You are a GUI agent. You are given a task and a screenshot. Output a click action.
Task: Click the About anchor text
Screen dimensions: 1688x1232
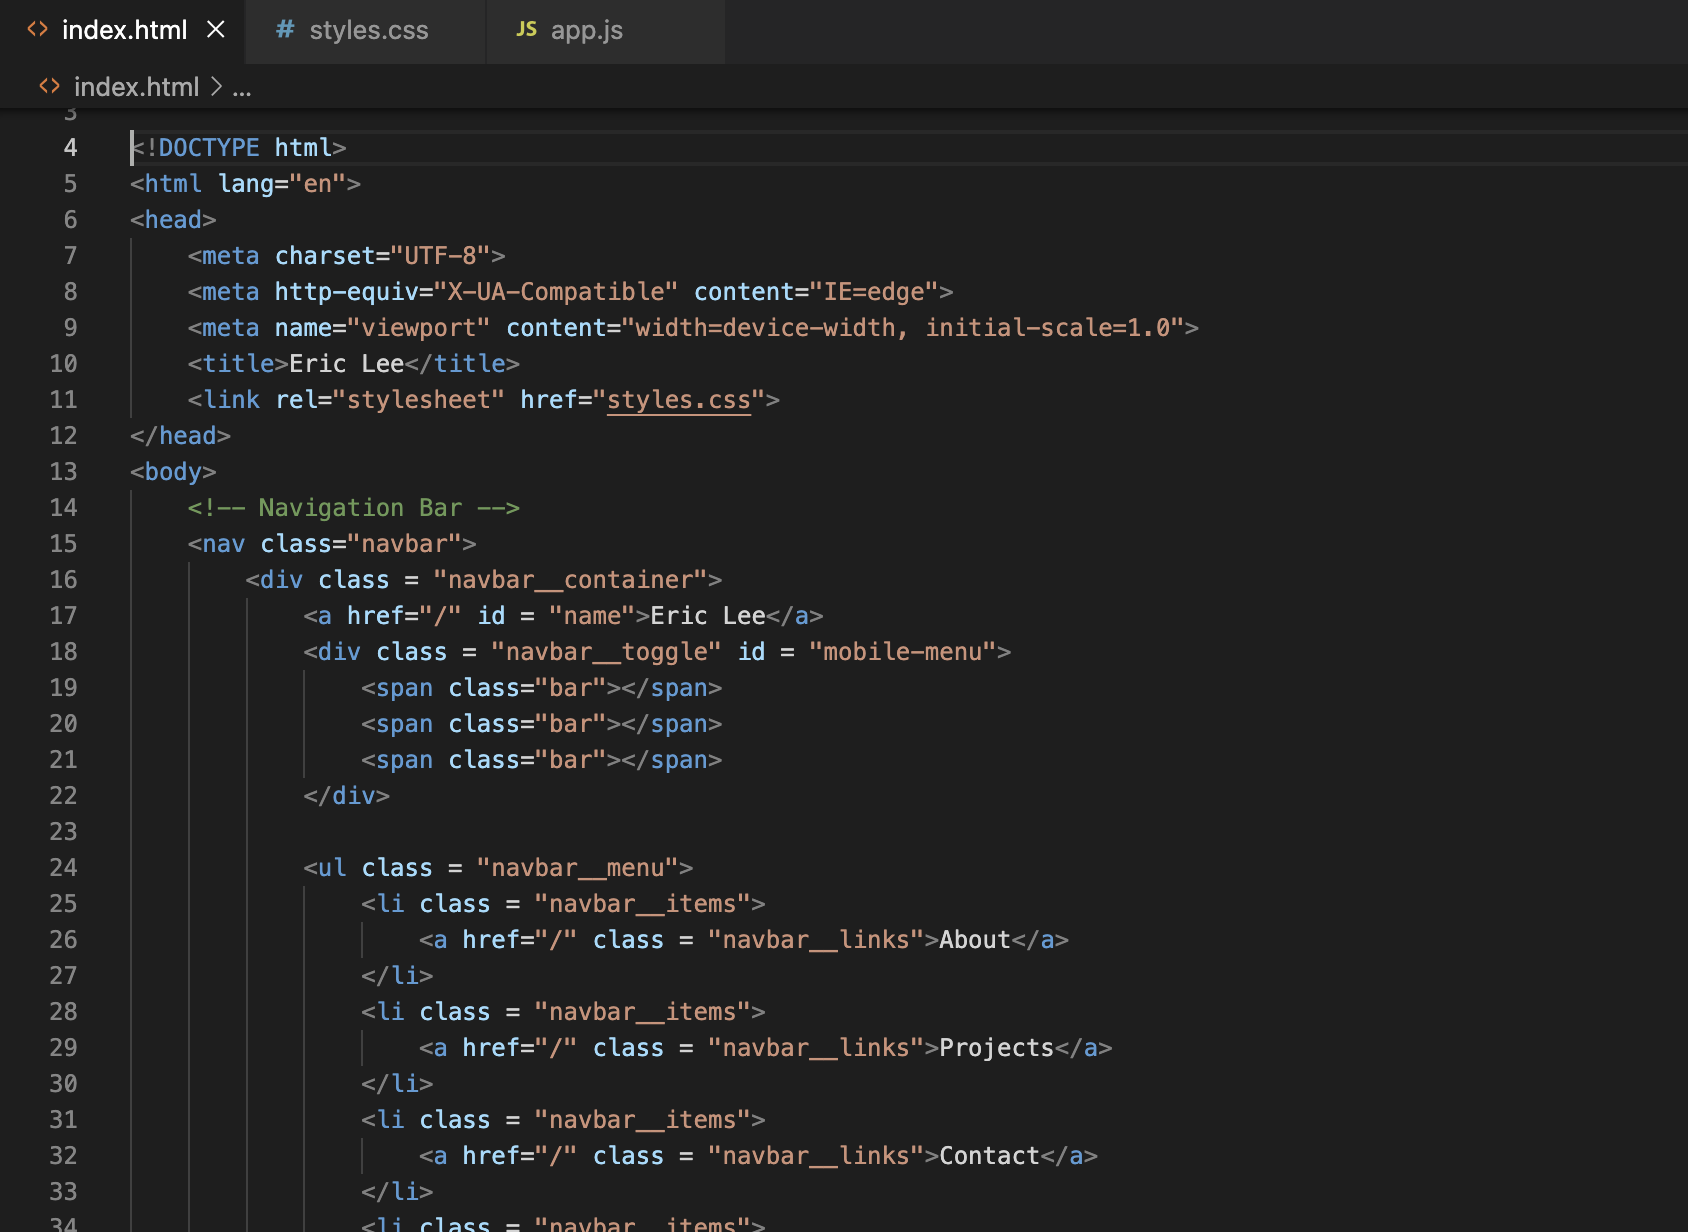click(974, 940)
